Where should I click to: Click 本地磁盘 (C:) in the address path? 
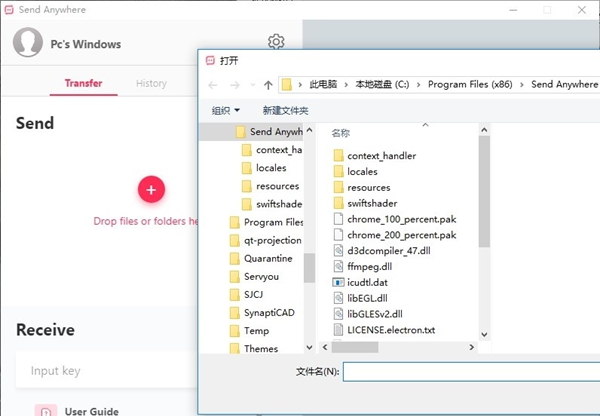point(382,84)
